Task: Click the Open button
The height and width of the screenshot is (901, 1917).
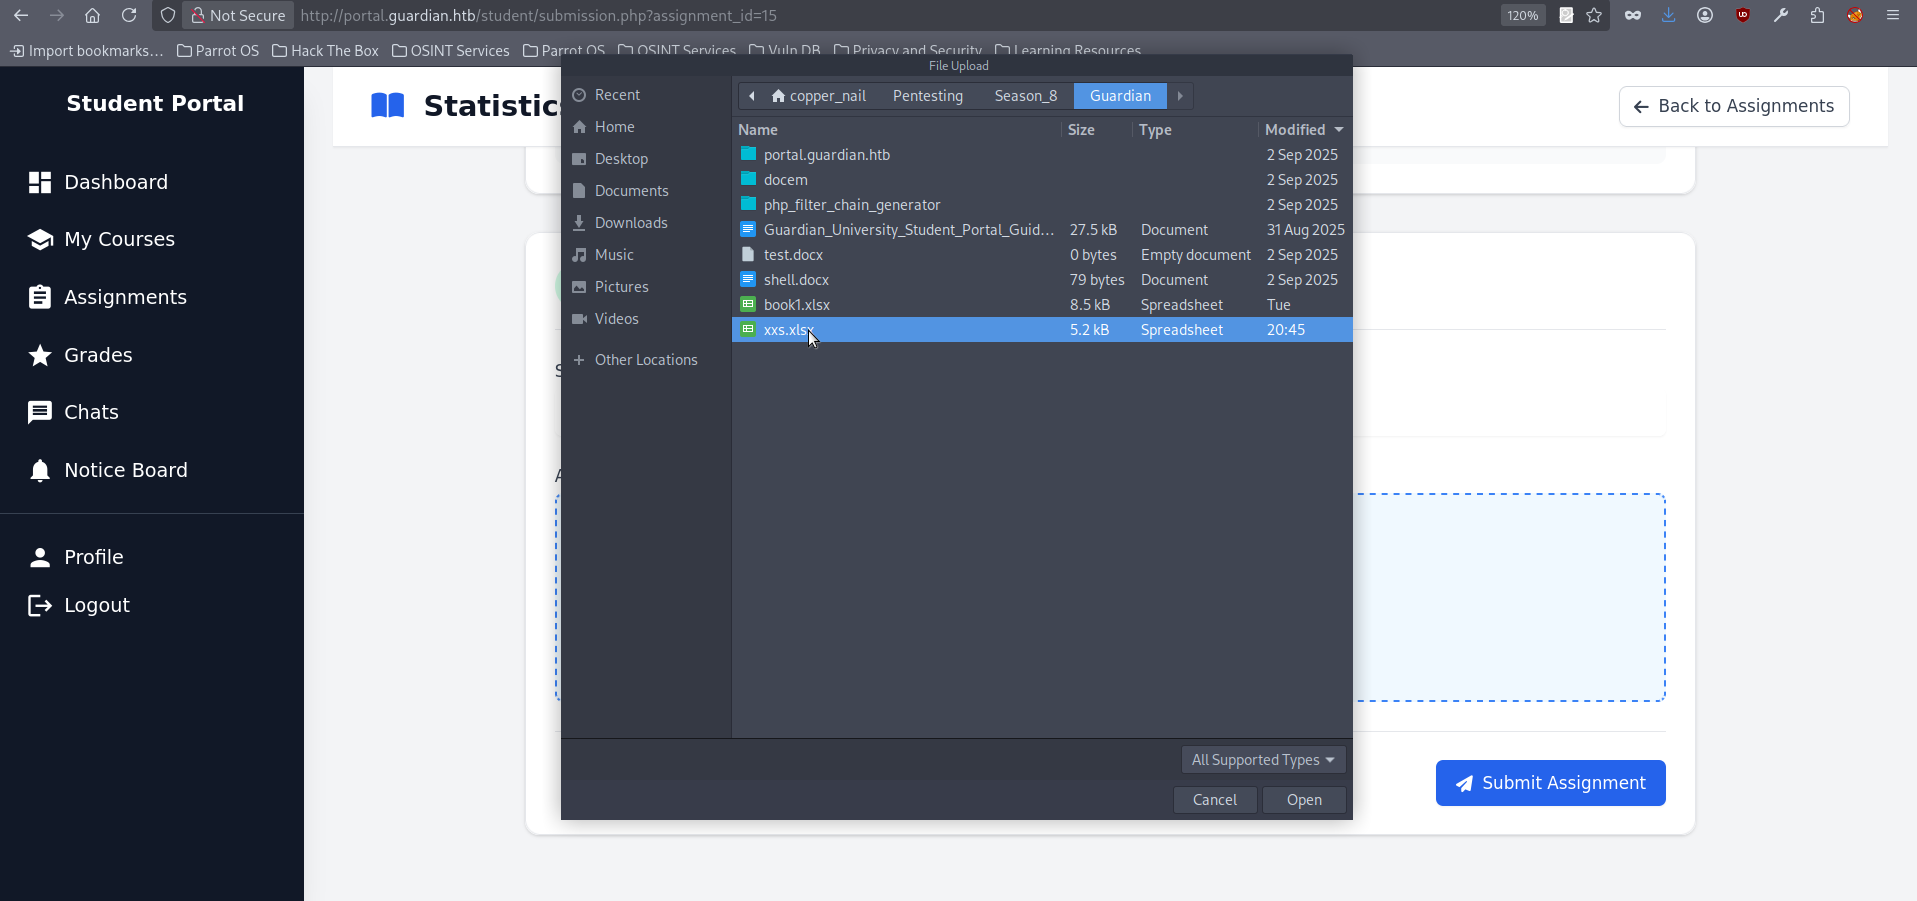Action: point(1303,800)
